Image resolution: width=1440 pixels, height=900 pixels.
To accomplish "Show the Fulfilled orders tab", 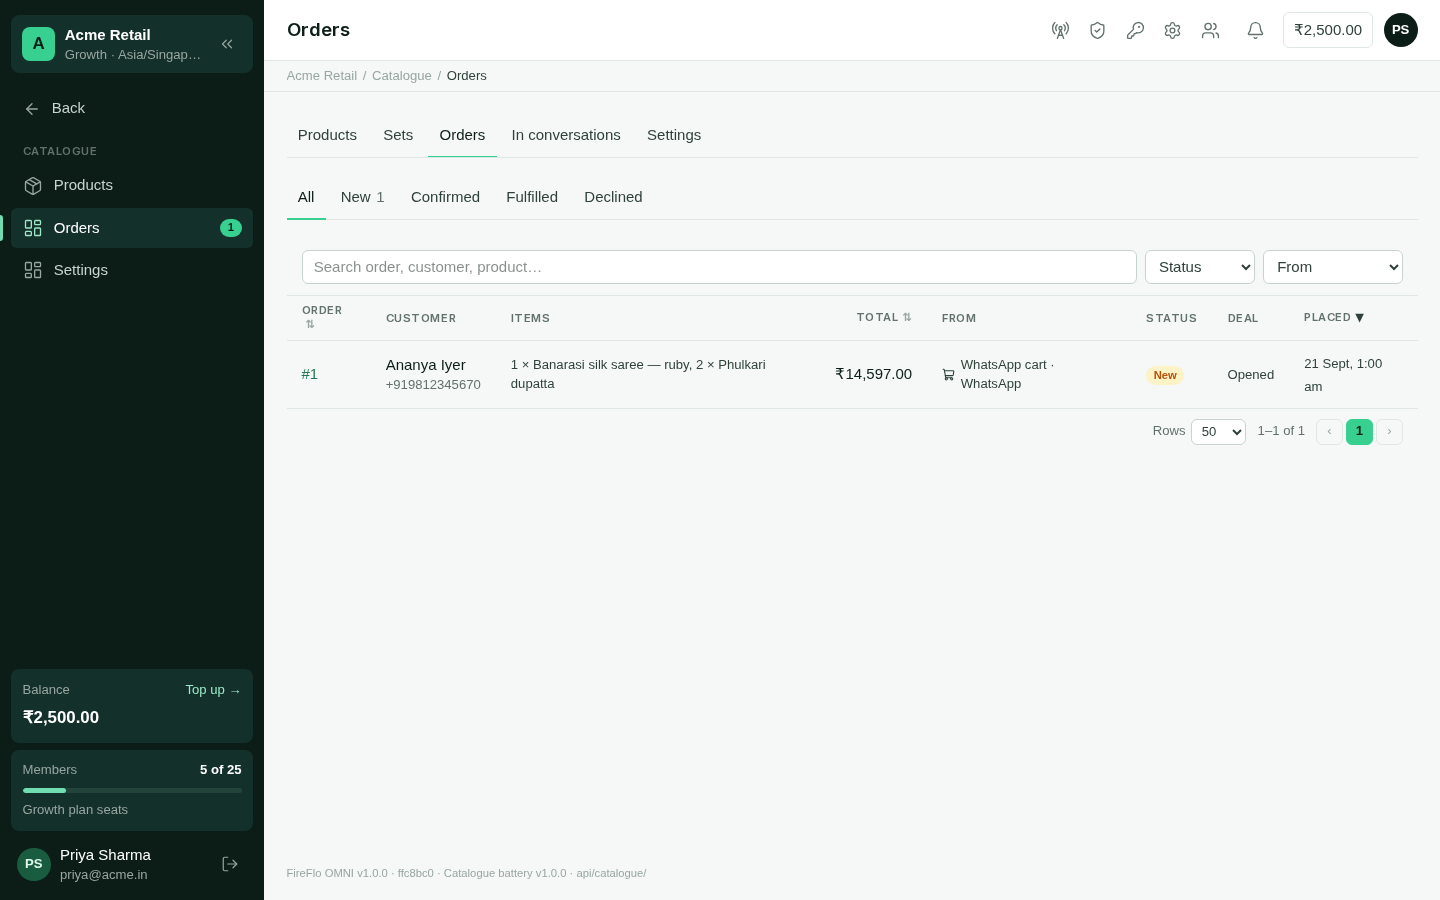I will pyautogui.click(x=532, y=197).
